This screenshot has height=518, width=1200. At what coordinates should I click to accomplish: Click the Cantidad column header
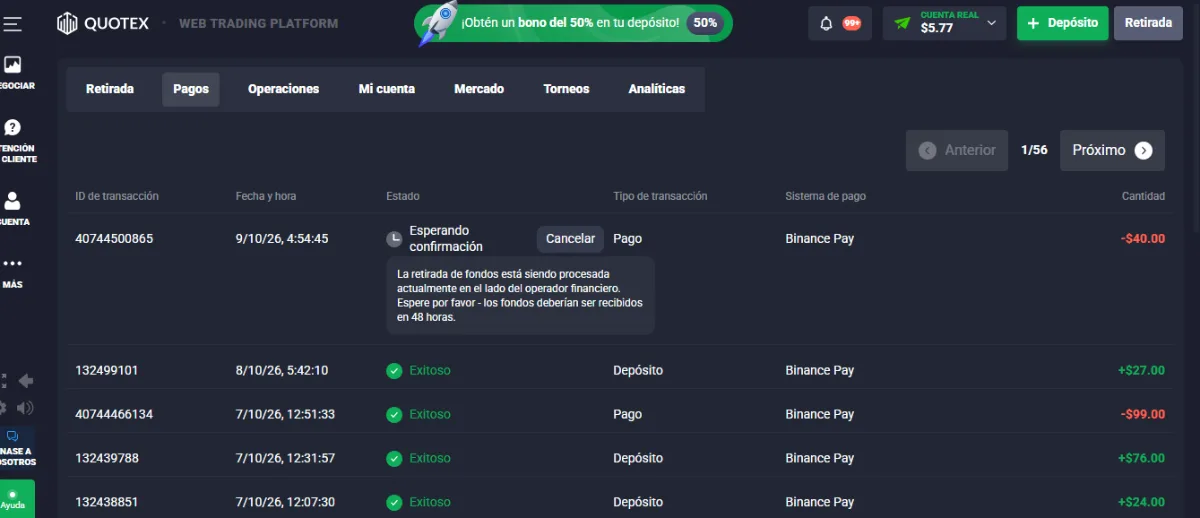tap(1143, 196)
